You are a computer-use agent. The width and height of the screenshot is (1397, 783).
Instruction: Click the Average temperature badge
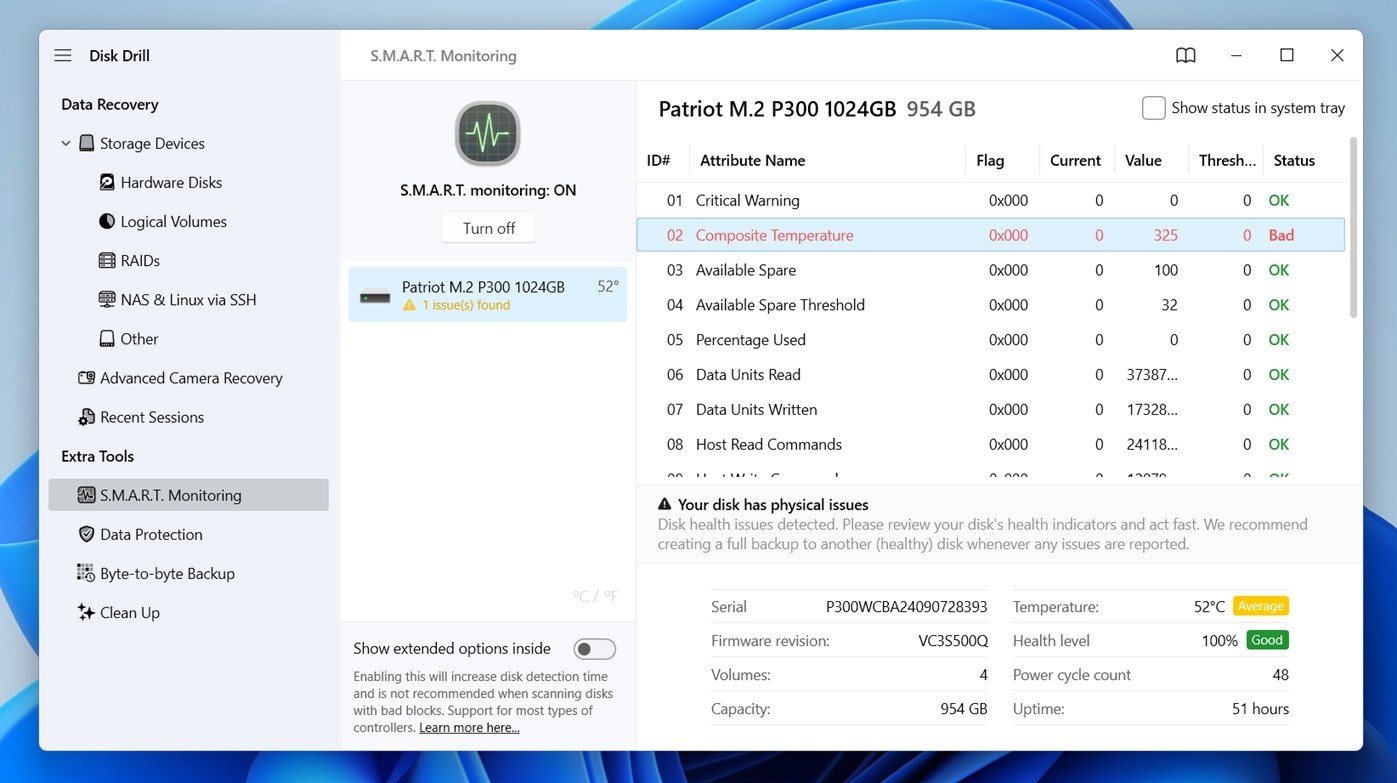(1260, 606)
